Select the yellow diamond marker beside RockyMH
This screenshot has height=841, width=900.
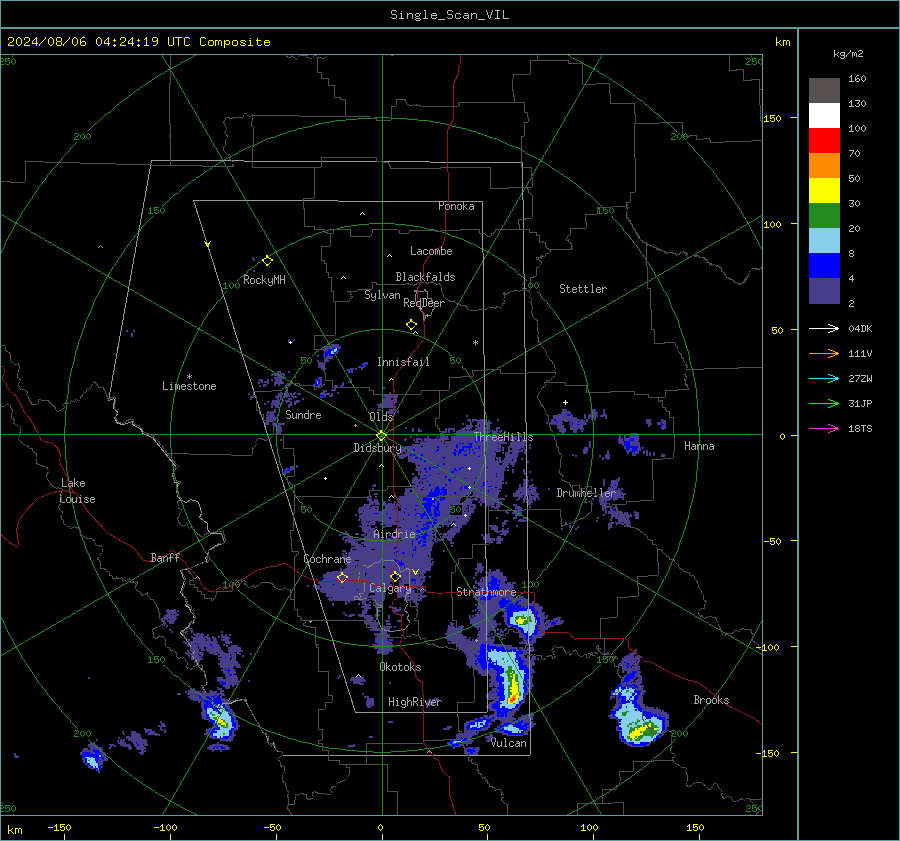click(x=267, y=261)
